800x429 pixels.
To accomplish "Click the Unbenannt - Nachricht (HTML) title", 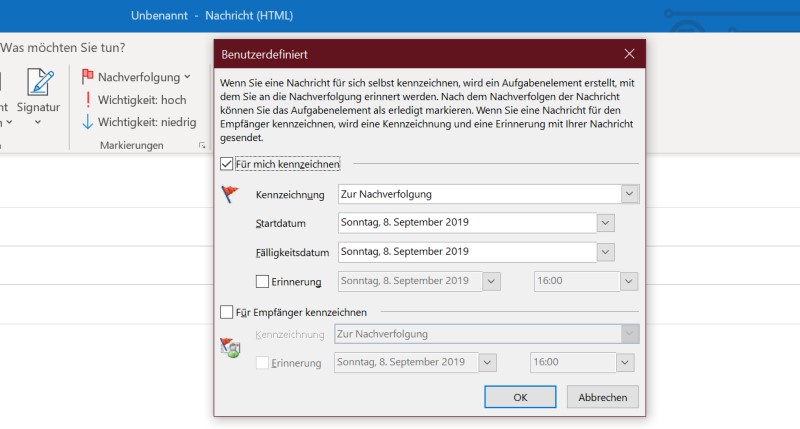I will pyautogui.click(x=212, y=15).
